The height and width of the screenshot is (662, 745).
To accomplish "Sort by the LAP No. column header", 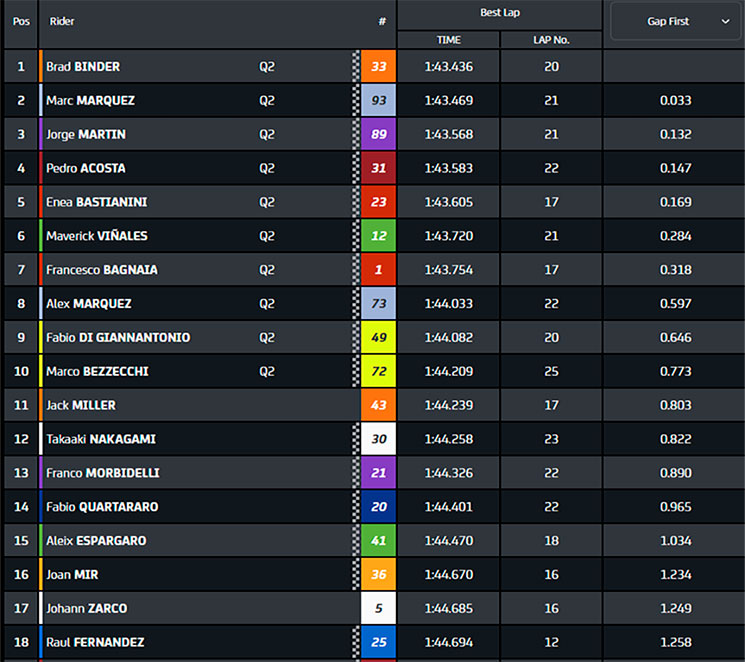I will 551,40.
